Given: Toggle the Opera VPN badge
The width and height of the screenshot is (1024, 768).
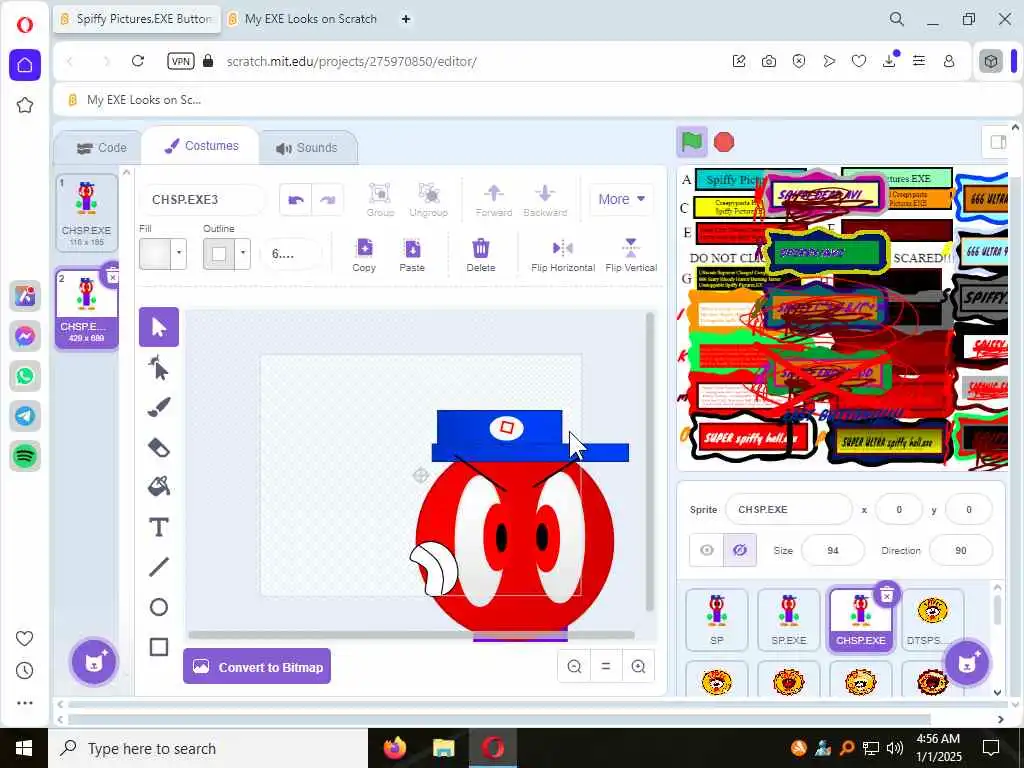Looking at the screenshot, I should click(180, 61).
